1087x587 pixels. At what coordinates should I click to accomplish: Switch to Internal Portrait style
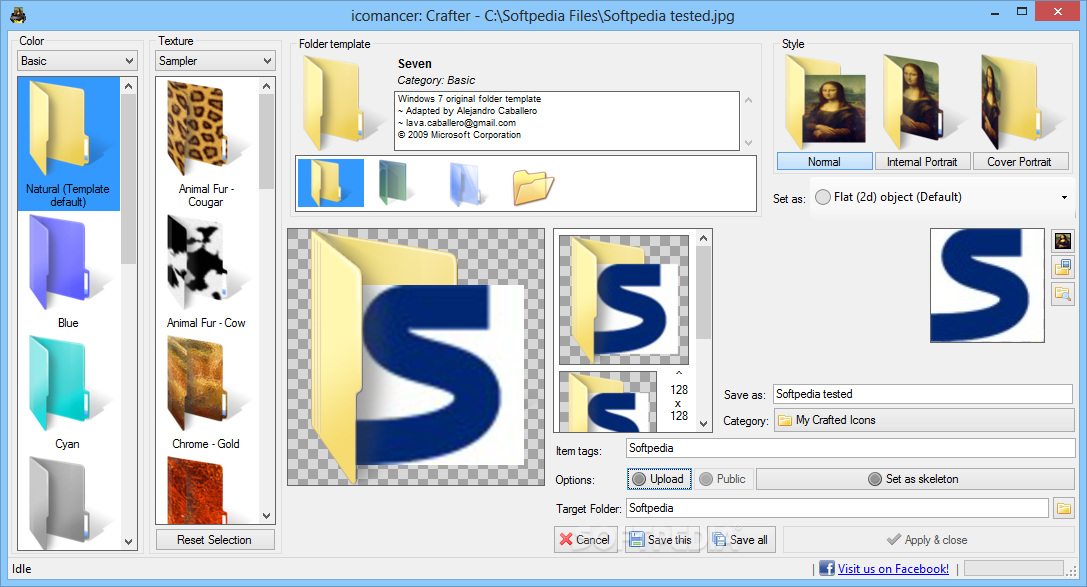click(921, 161)
